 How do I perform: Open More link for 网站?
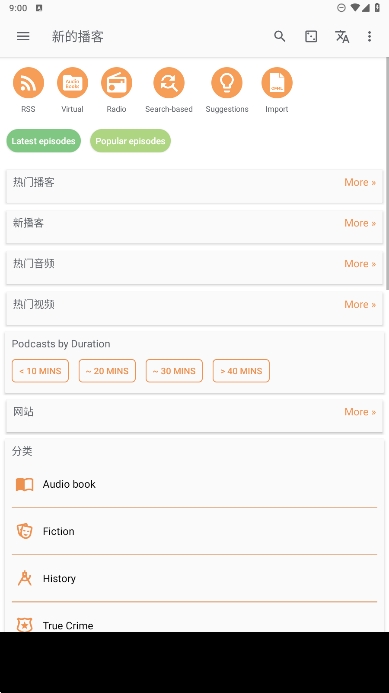[360, 411]
